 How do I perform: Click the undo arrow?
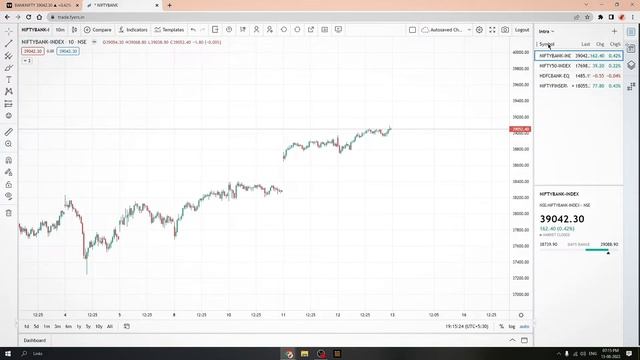point(193,30)
